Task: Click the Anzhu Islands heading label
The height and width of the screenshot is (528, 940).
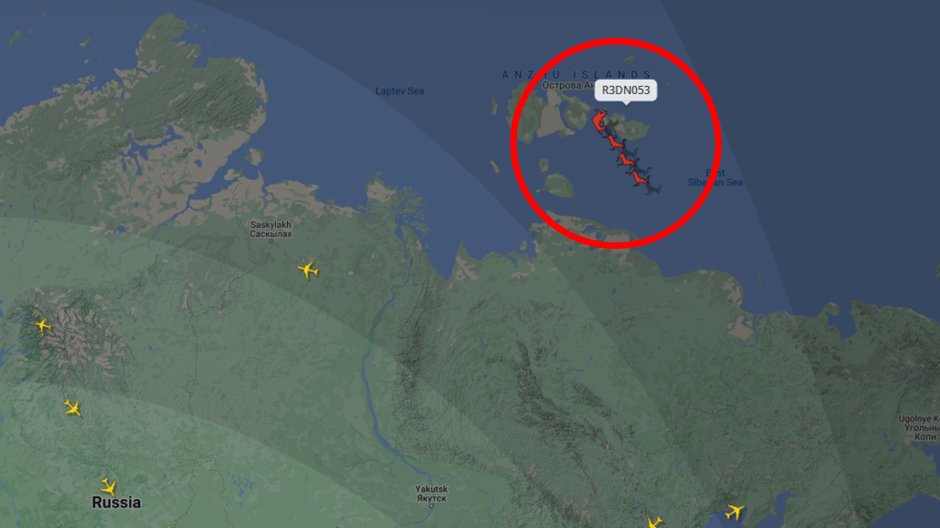Action: tap(576, 74)
